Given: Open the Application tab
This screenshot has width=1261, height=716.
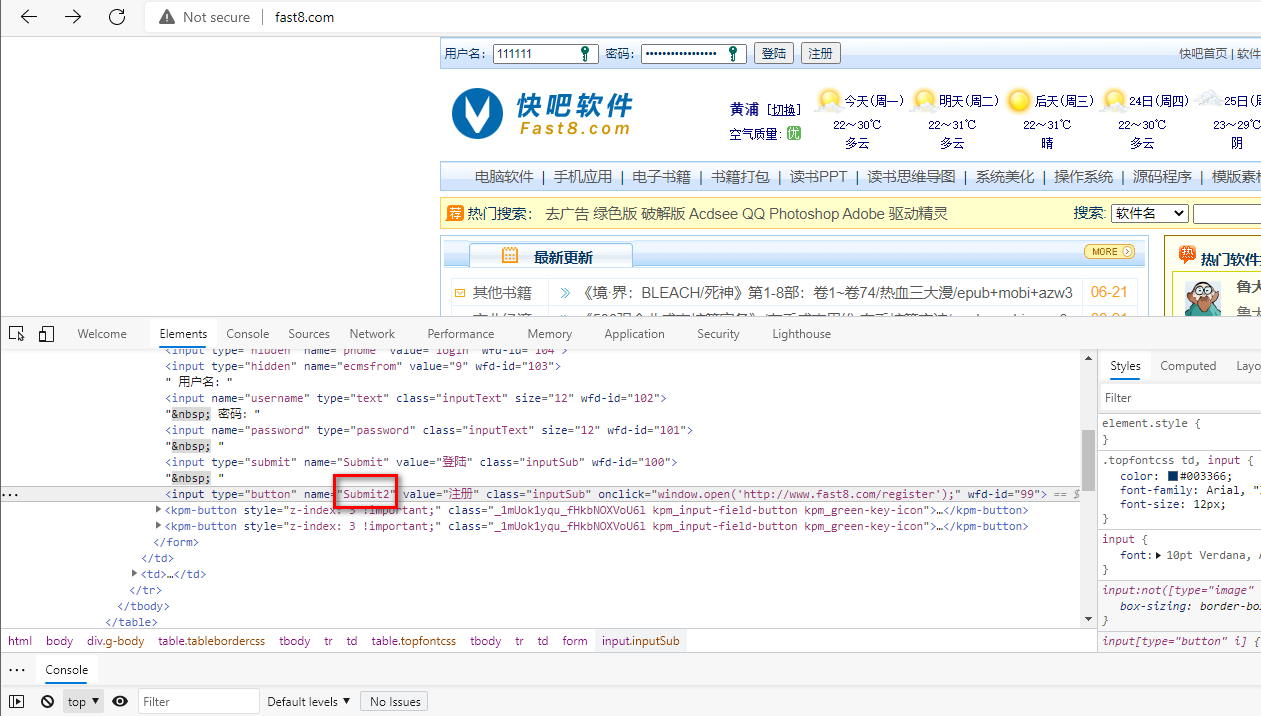Looking at the screenshot, I should pos(634,334).
